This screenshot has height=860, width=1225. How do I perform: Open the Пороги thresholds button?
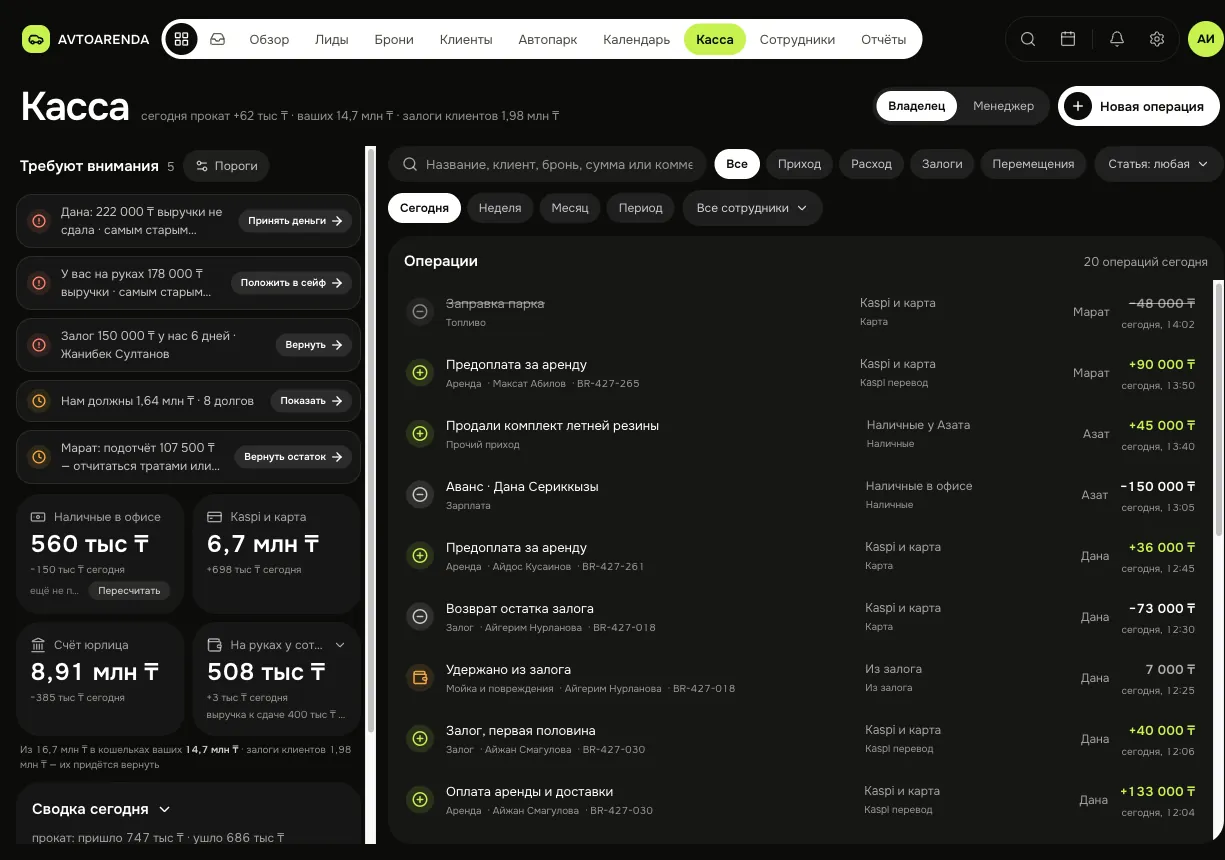227,166
